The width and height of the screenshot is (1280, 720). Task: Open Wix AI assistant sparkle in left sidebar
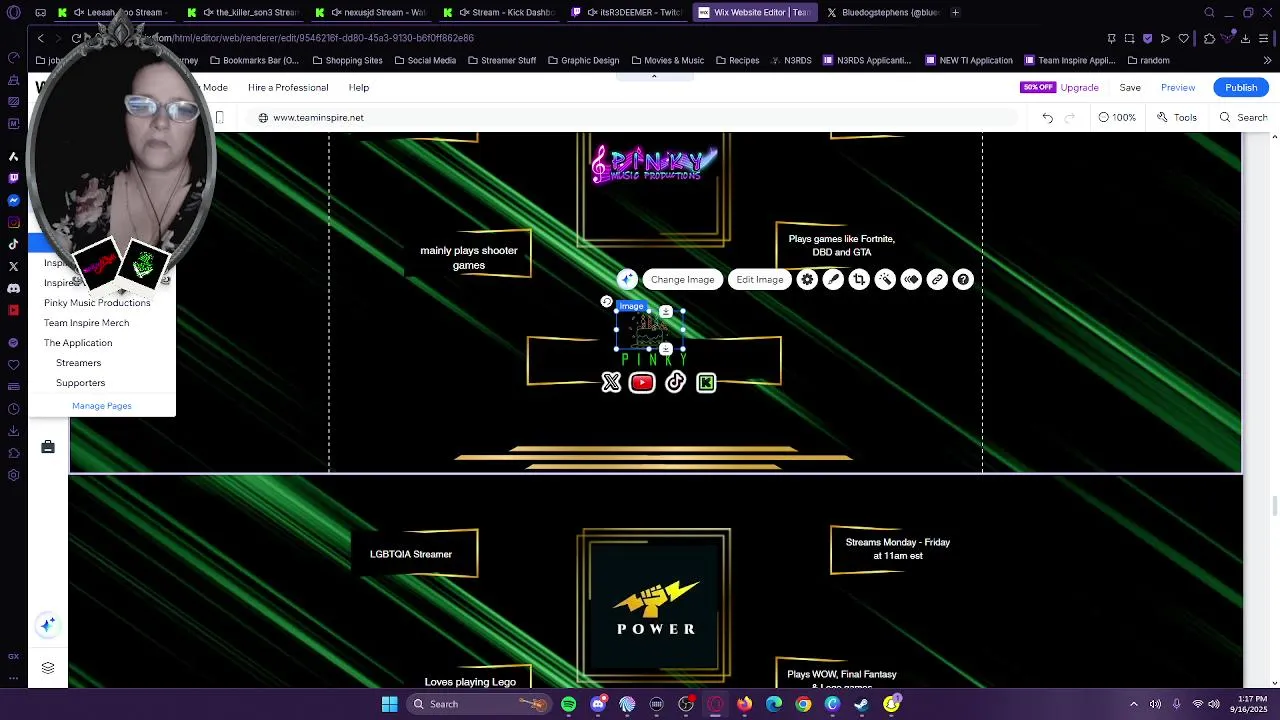point(47,625)
